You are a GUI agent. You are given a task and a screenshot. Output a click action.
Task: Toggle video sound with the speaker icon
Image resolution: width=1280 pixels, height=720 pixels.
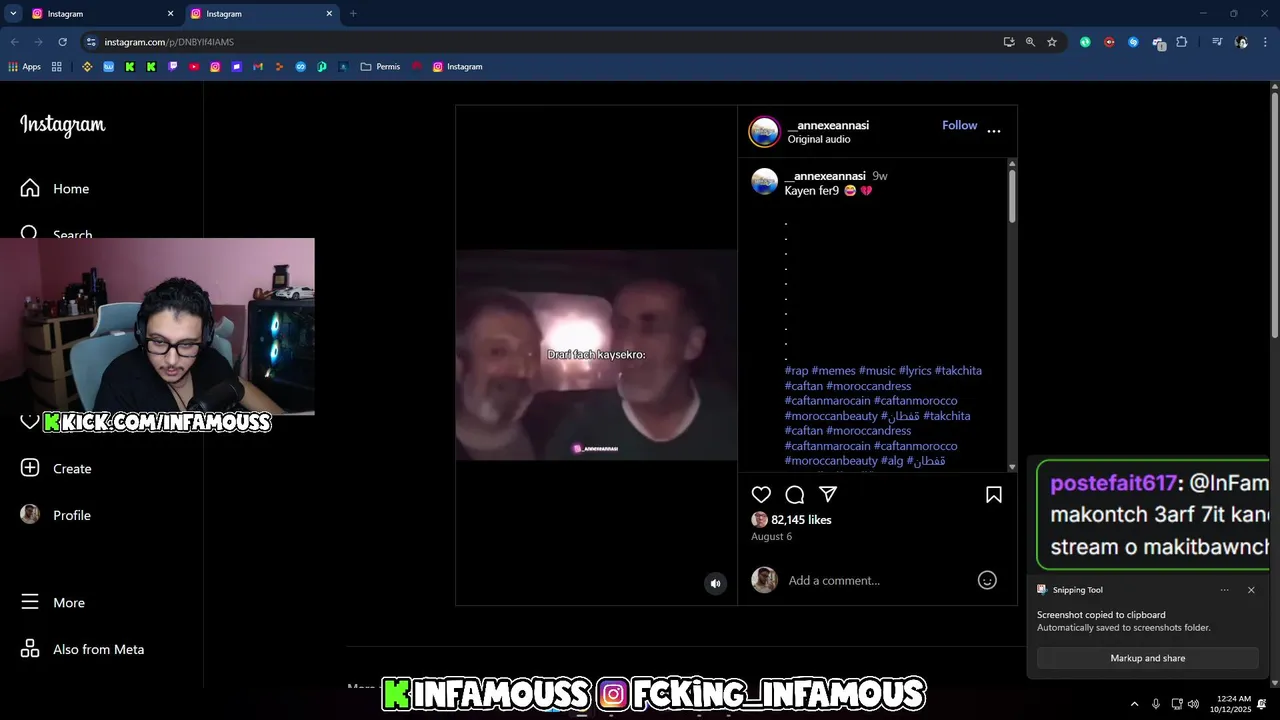click(715, 584)
